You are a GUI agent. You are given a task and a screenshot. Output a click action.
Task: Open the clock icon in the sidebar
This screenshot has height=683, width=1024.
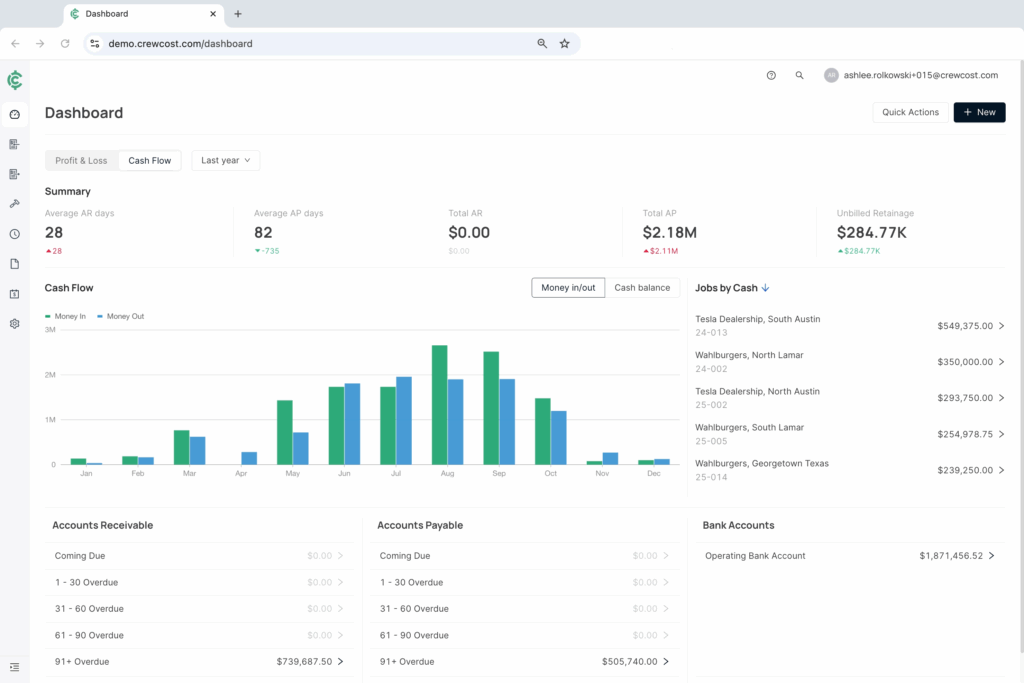[x=14, y=234]
